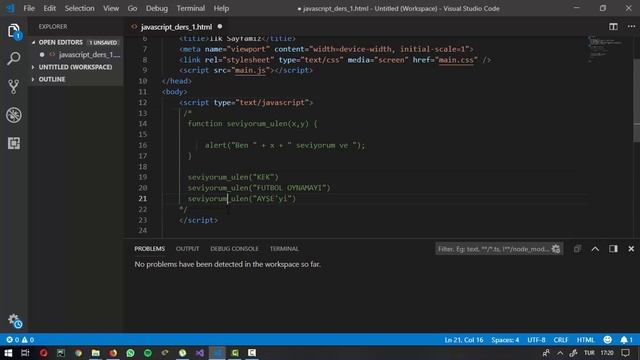The height and width of the screenshot is (360, 640).
Task: Open the Opera icon on the taskbar
Action: (x=43, y=353)
